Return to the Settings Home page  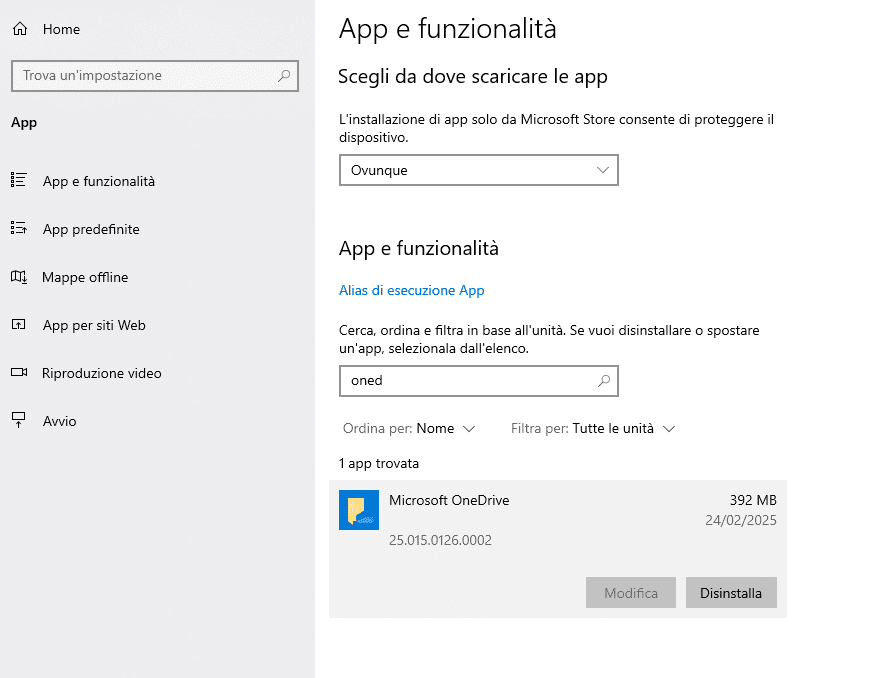tap(60, 29)
